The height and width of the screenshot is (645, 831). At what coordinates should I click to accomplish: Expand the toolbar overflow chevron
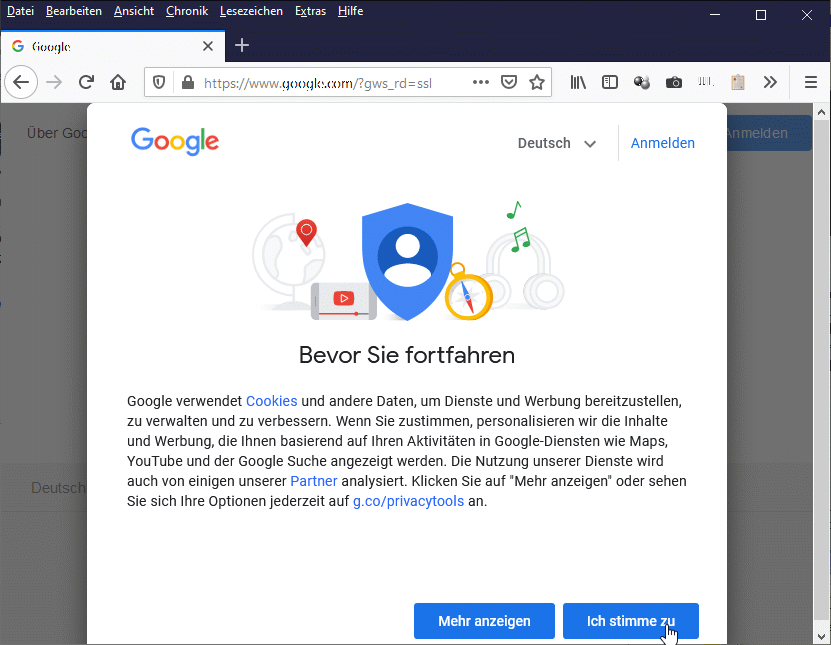769,83
